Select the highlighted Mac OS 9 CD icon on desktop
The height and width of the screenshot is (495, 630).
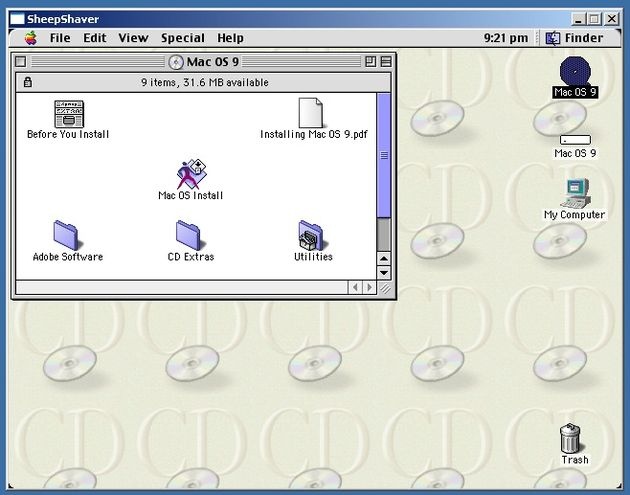(575, 72)
